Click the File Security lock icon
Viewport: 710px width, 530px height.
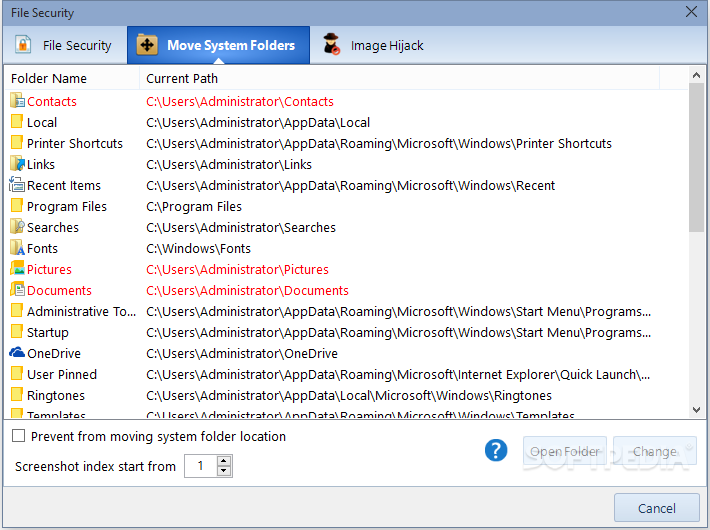click(x=23, y=45)
